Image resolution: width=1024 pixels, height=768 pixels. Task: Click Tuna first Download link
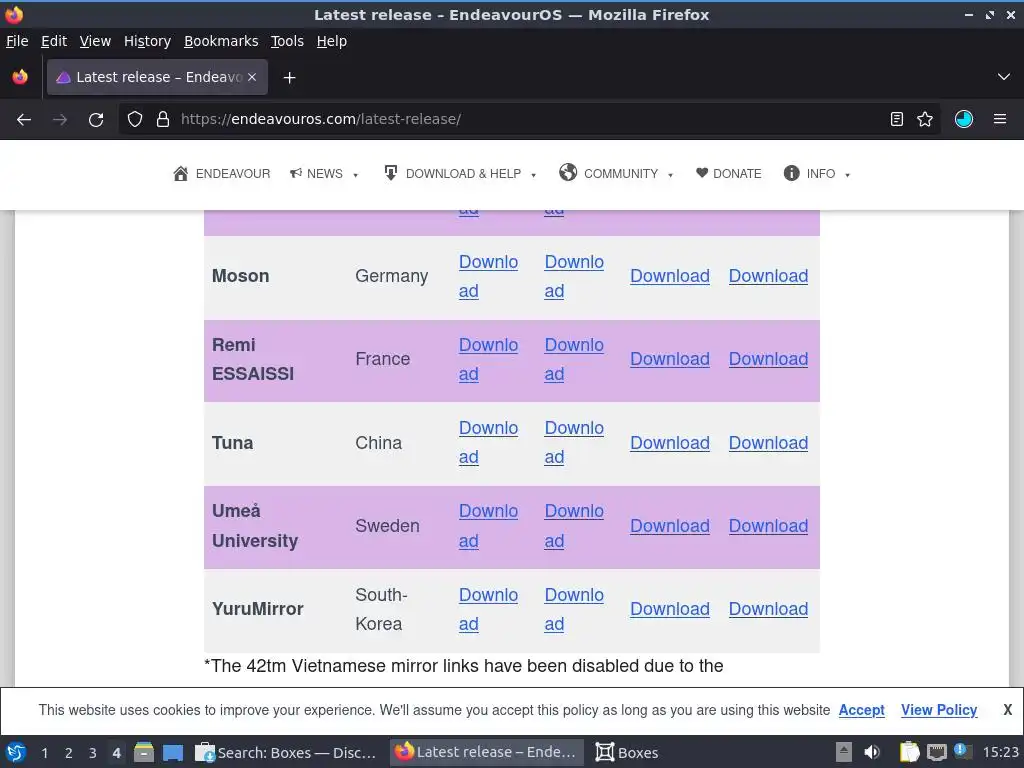[488, 443]
